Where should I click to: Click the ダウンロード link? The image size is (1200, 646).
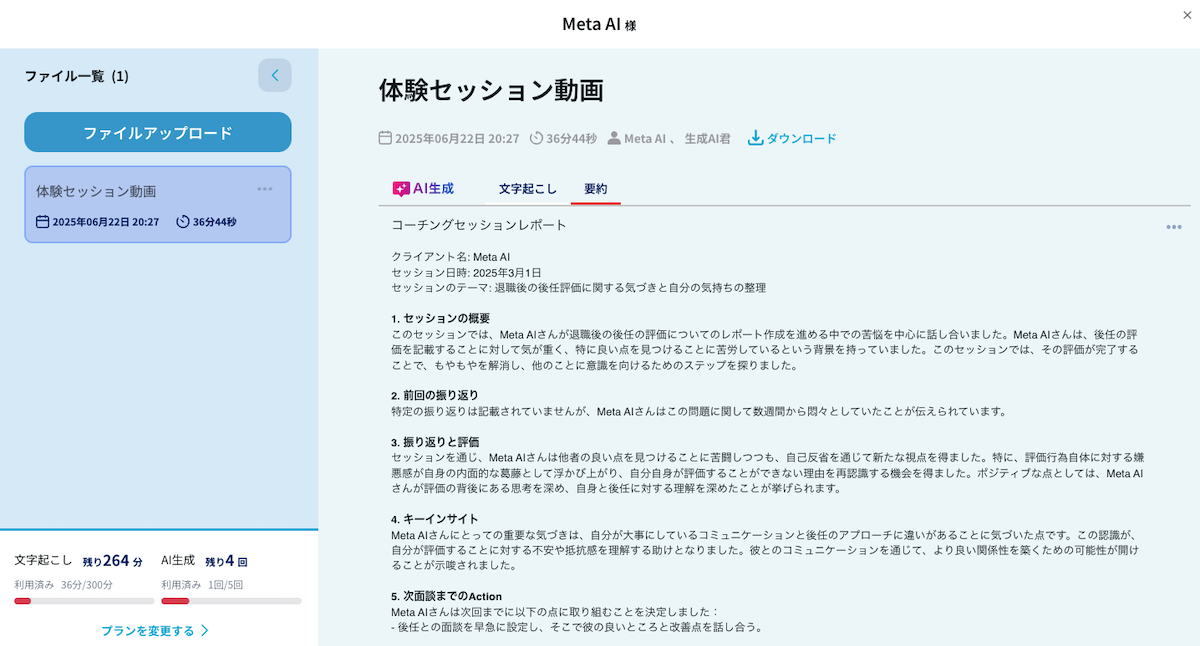[x=792, y=138]
